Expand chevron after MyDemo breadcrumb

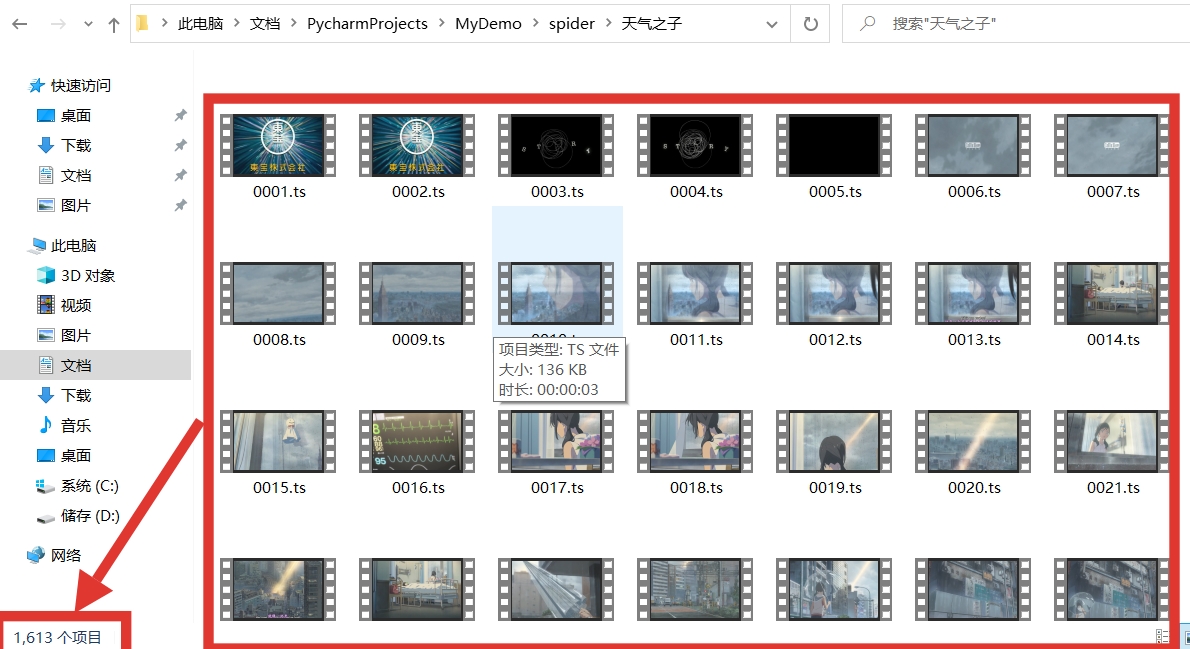[x=535, y=24]
